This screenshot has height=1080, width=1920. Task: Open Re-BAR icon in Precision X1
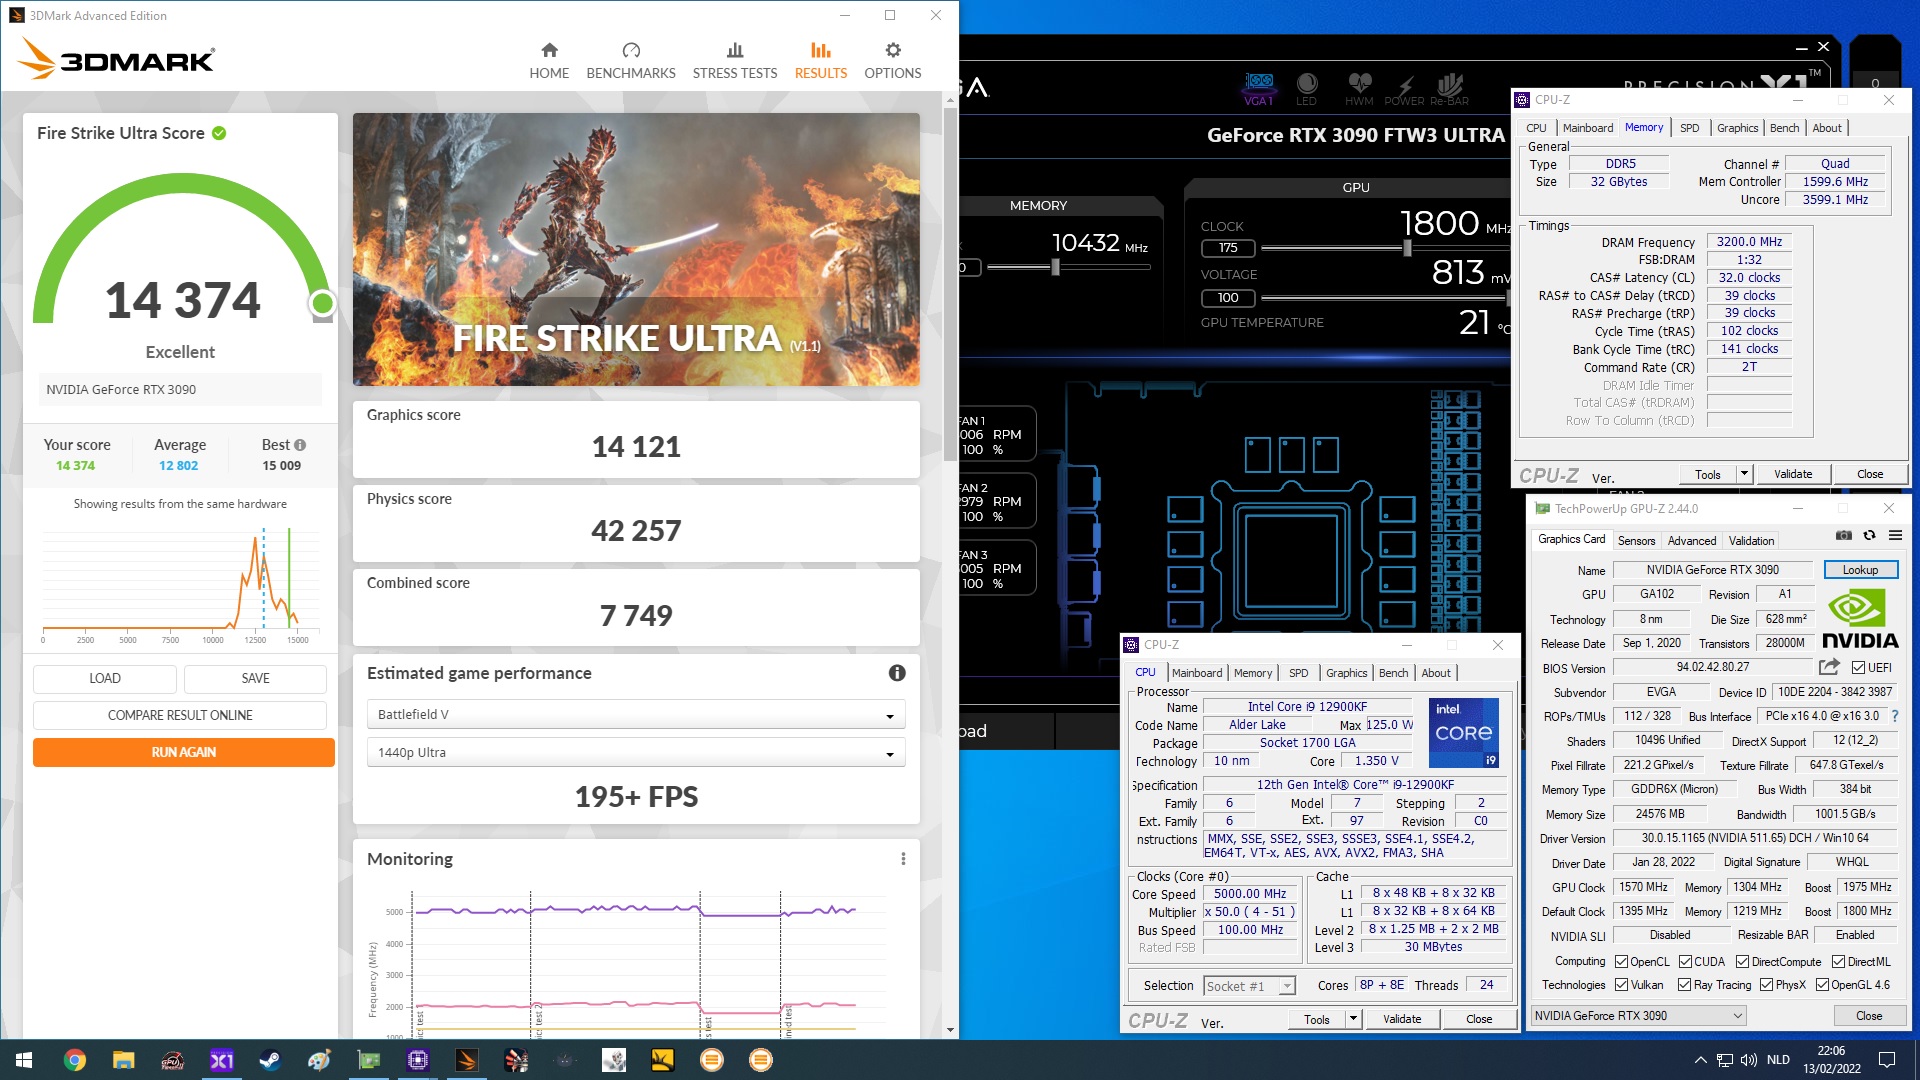1449,88
